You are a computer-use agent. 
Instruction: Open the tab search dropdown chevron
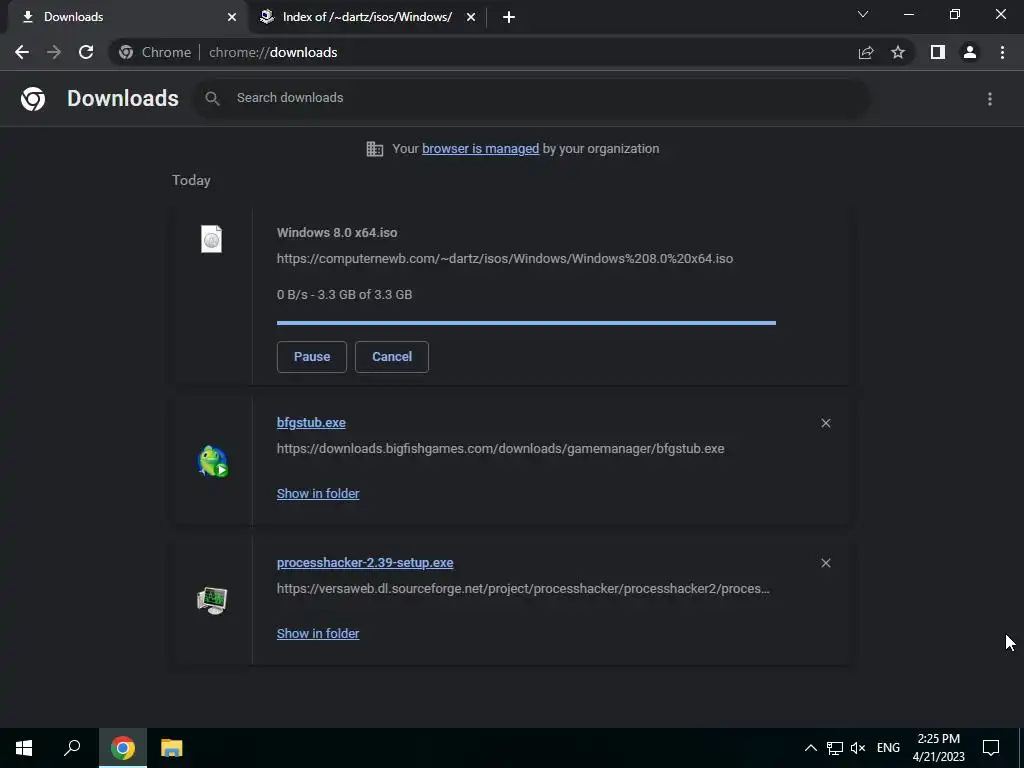pyautogui.click(x=863, y=14)
